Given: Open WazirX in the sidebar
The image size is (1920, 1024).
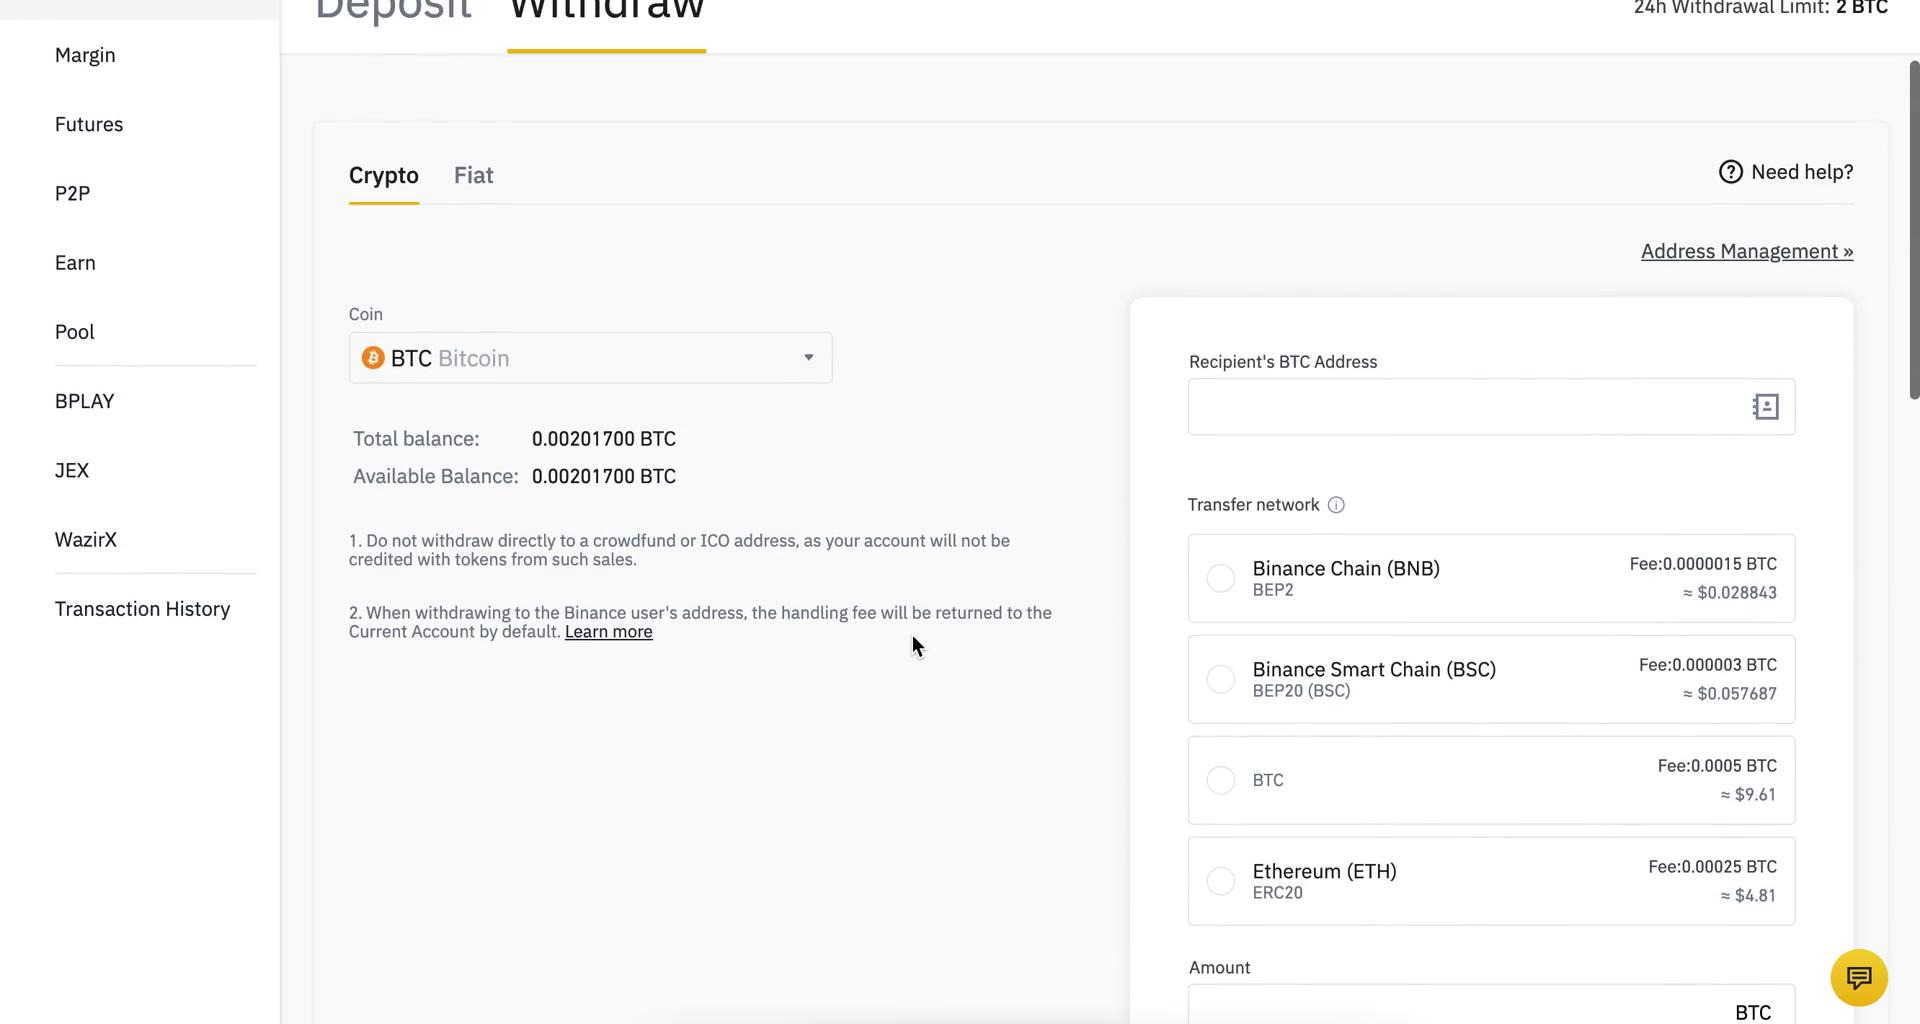Looking at the screenshot, I should click(86, 539).
